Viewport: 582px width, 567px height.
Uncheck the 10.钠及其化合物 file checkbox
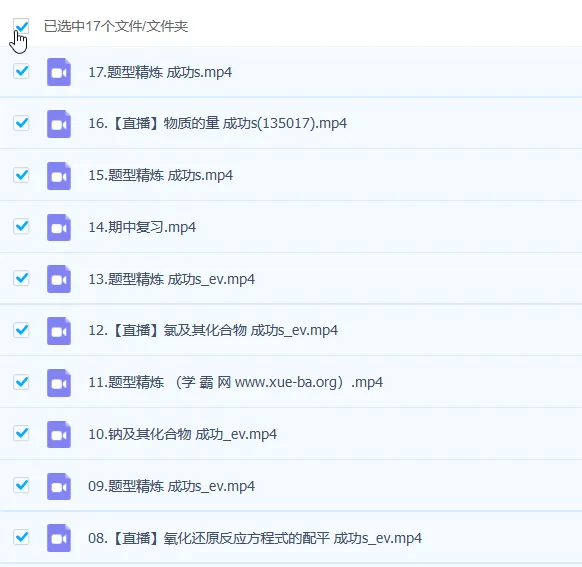click(x=21, y=433)
